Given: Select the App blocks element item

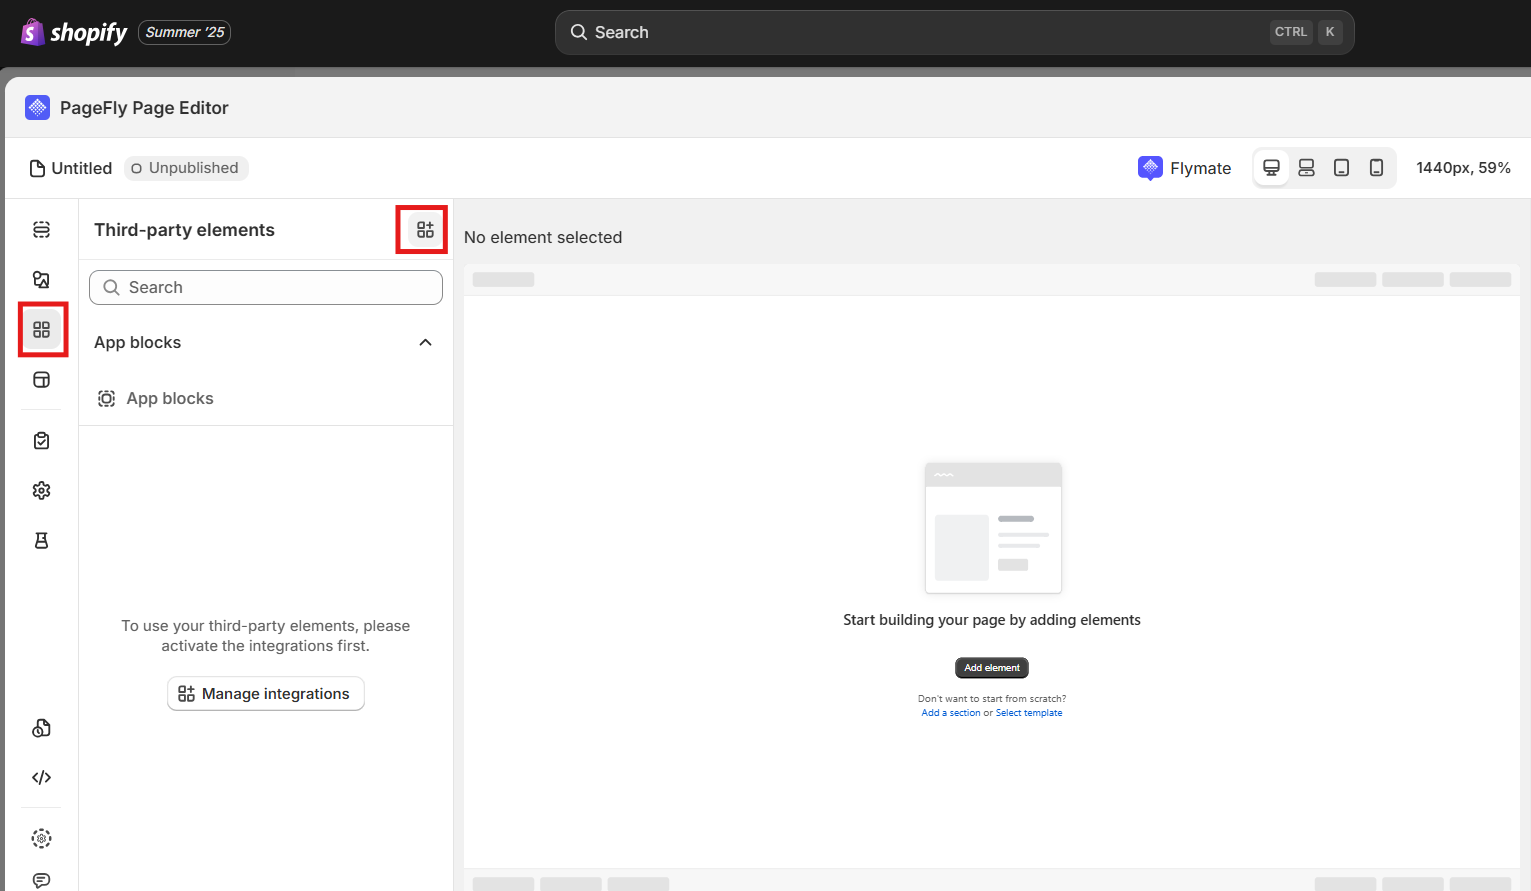Looking at the screenshot, I should coord(170,398).
